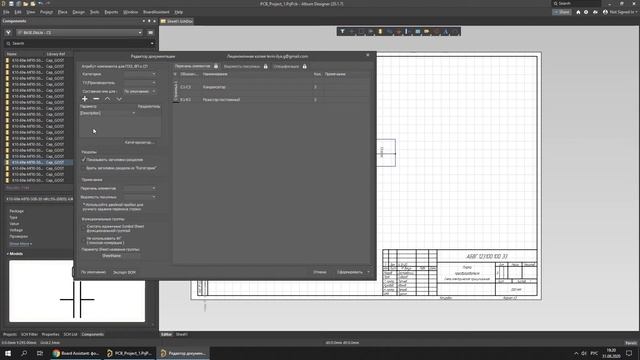The image size is (640, 360).
Task: Click the По умолчанию button
Action: [93, 272]
